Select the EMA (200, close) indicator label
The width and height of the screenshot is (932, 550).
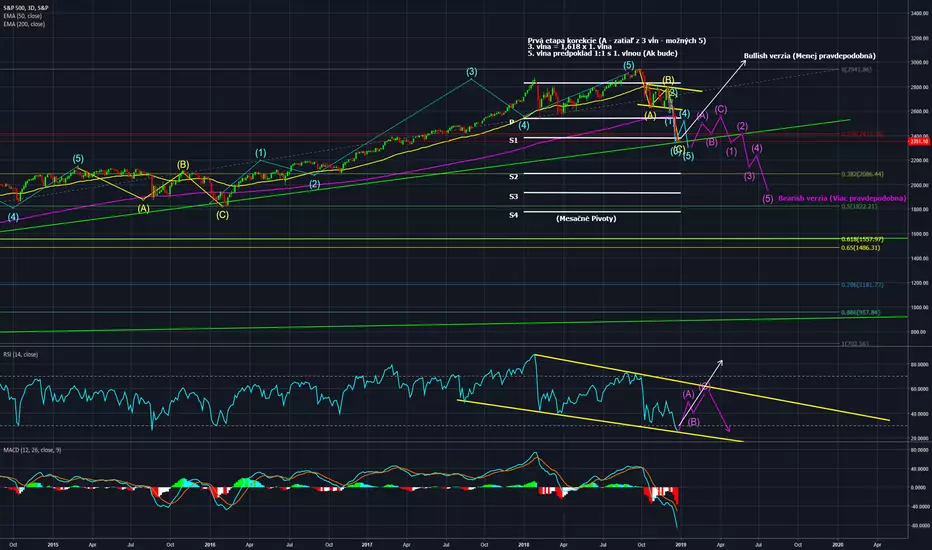point(24,24)
